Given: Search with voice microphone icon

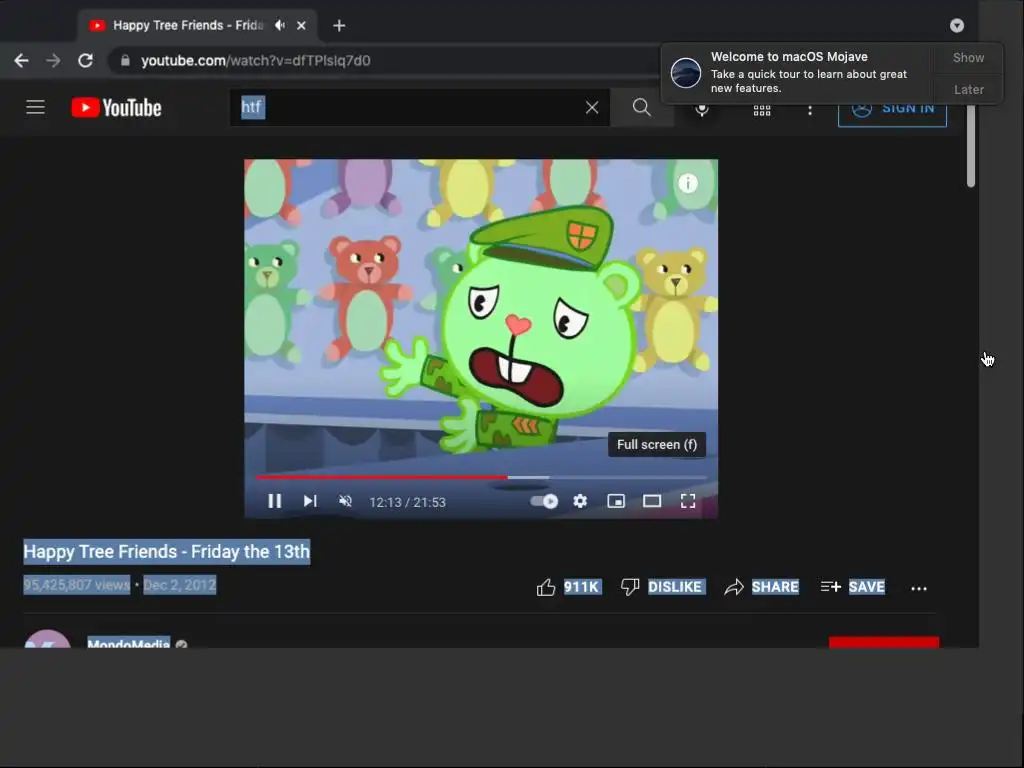Looking at the screenshot, I should [x=702, y=110].
